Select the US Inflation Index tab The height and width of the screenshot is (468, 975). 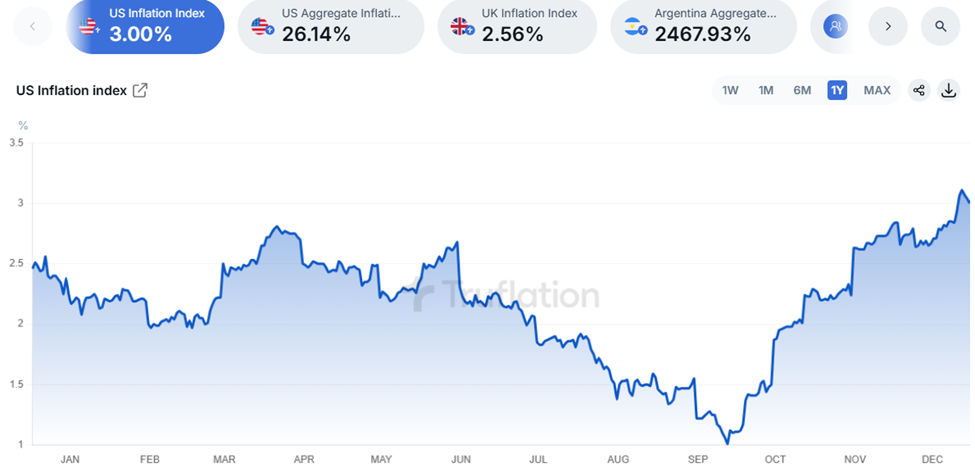click(x=146, y=26)
